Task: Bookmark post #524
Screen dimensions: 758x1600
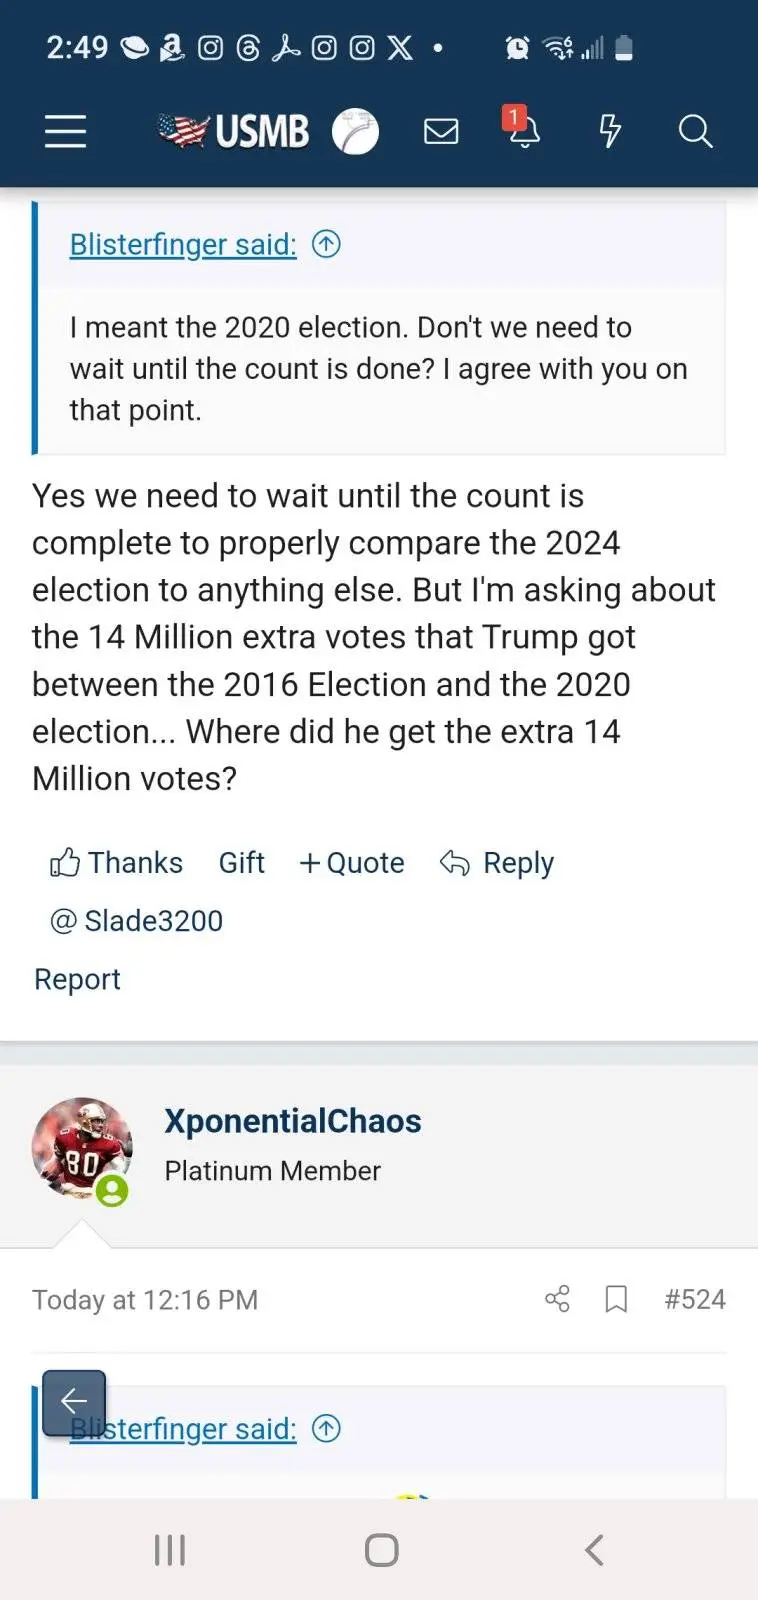Action: tap(617, 1299)
